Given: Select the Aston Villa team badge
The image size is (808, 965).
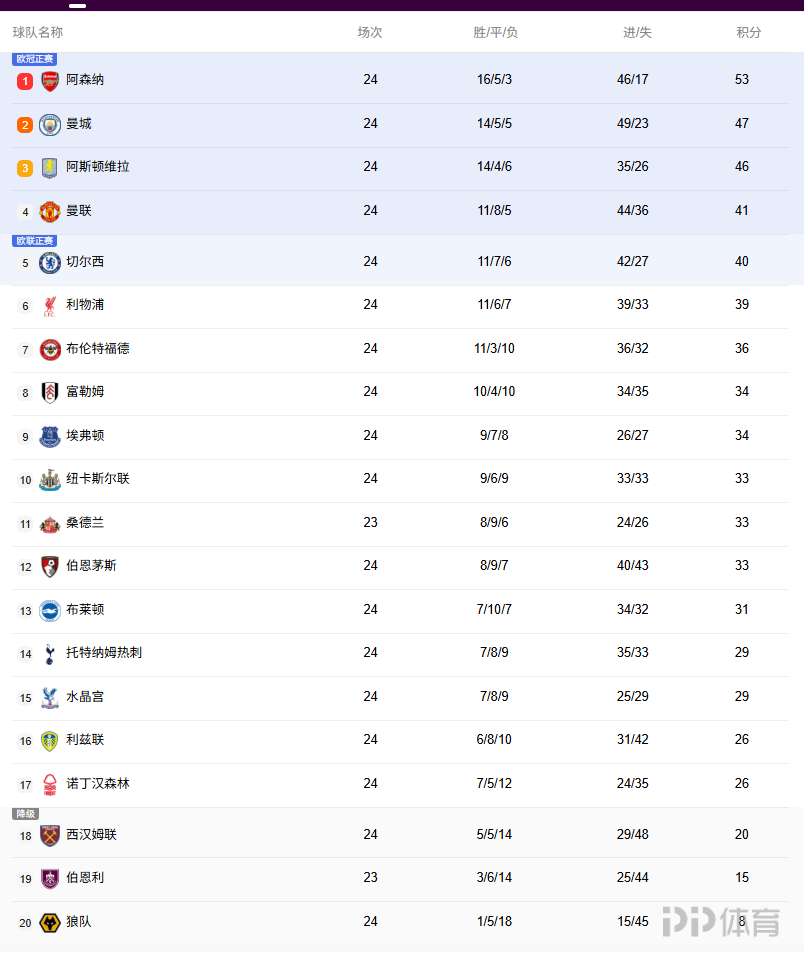Looking at the screenshot, I should point(50,168).
